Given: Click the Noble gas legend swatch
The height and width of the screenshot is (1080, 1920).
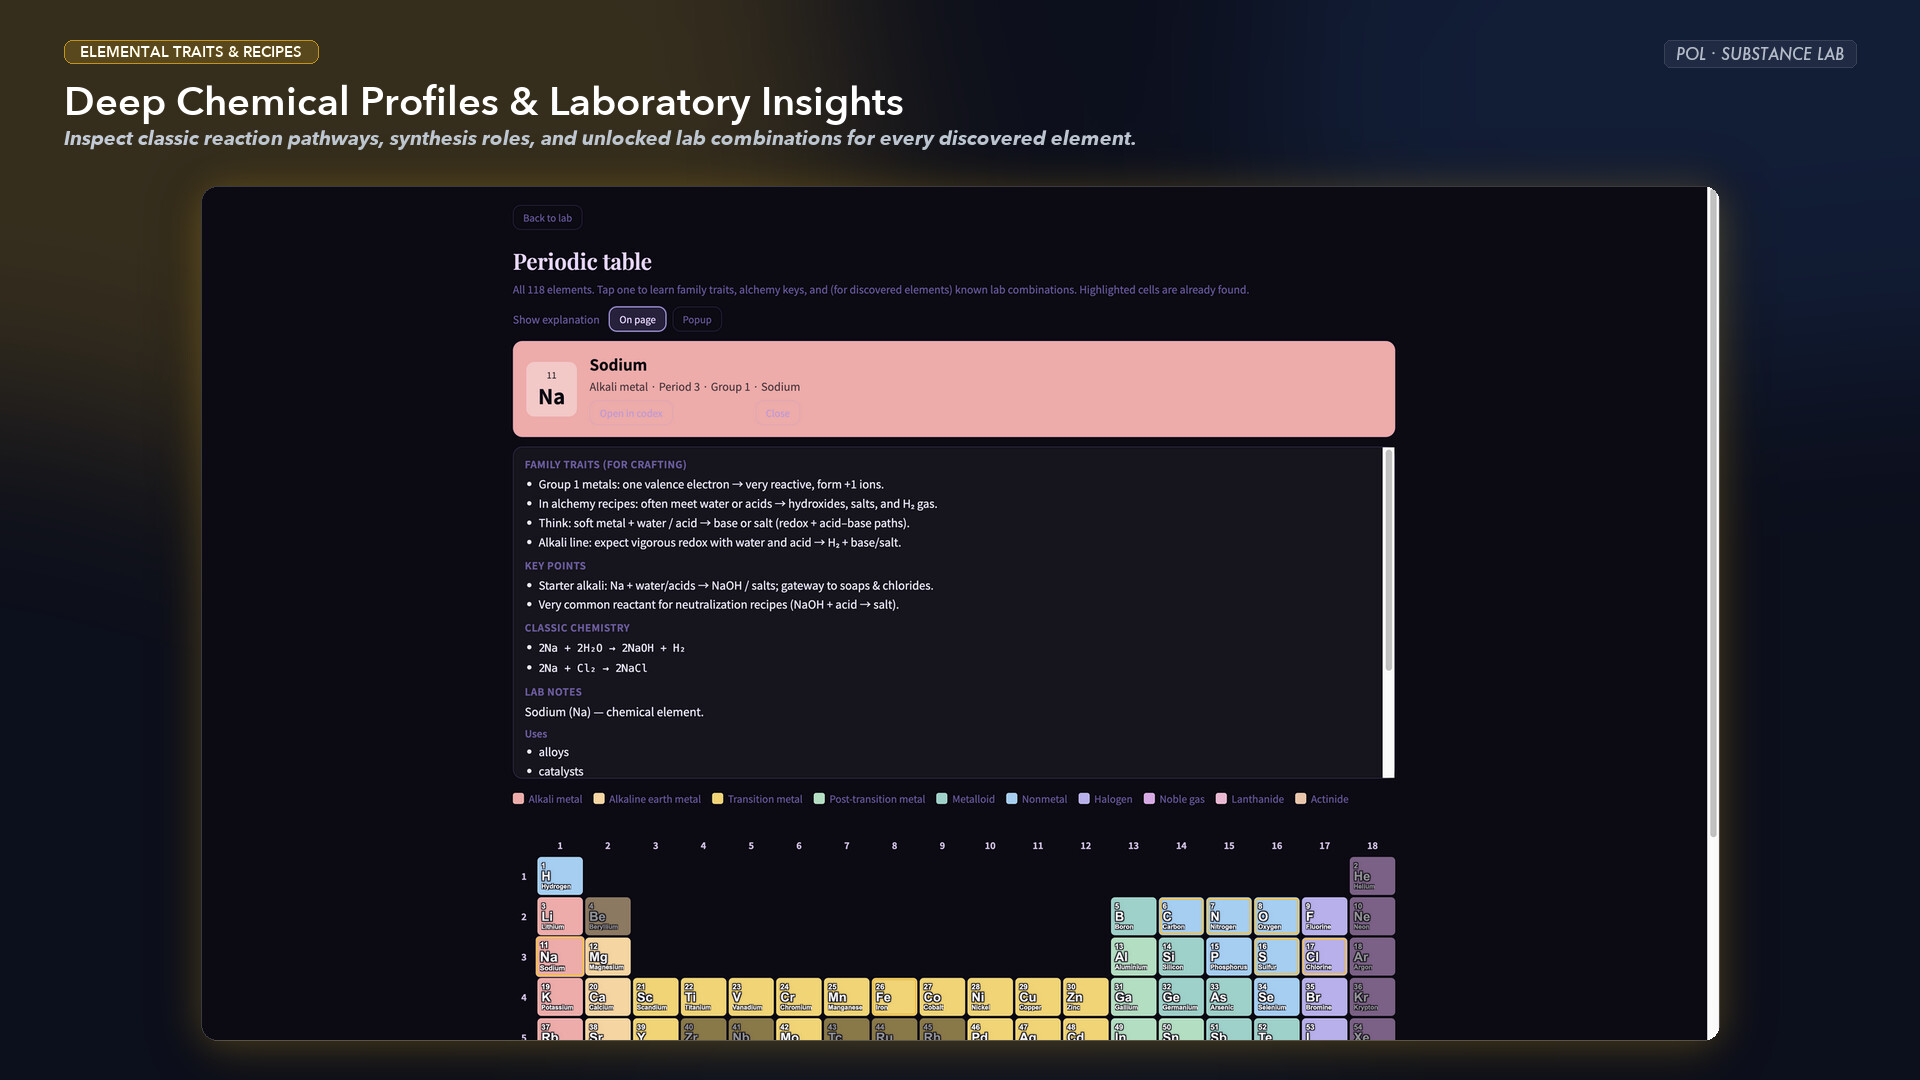Looking at the screenshot, I should (x=1149, y=798).
